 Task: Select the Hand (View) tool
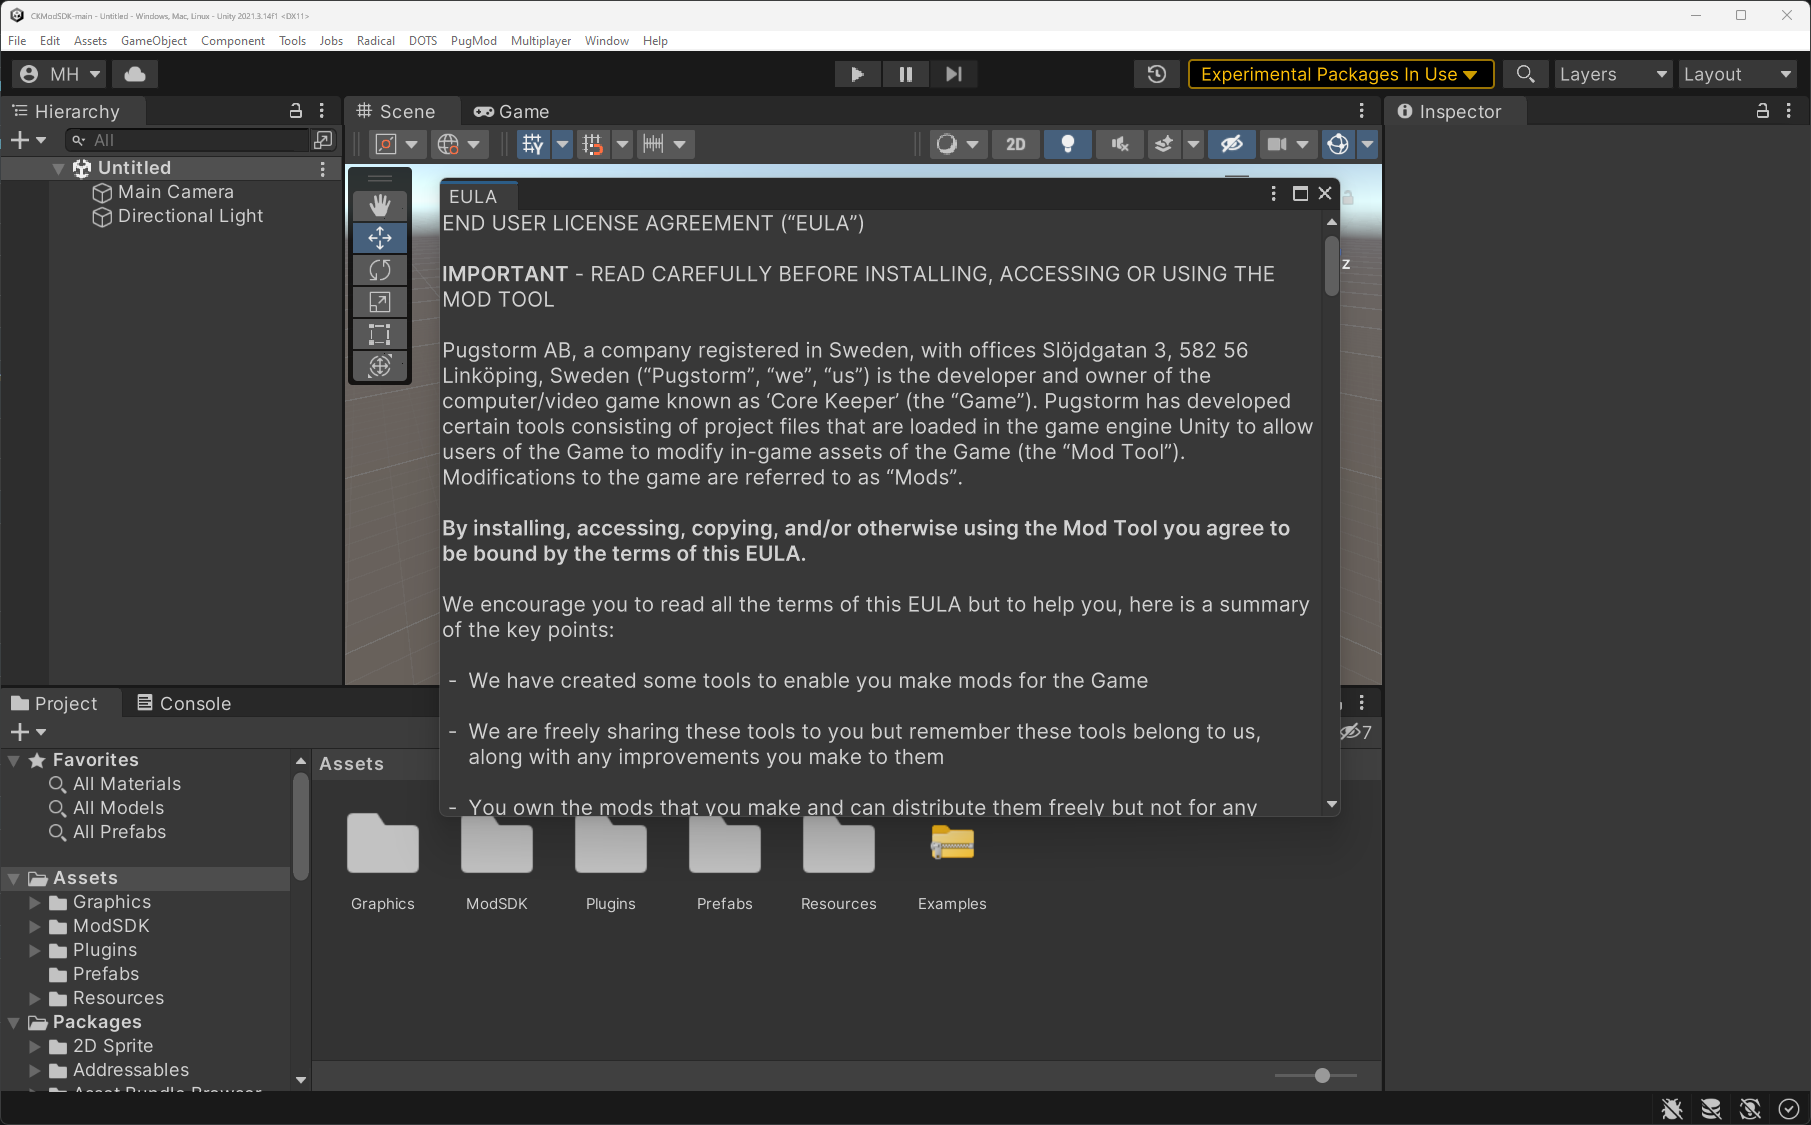pos(379,205)
